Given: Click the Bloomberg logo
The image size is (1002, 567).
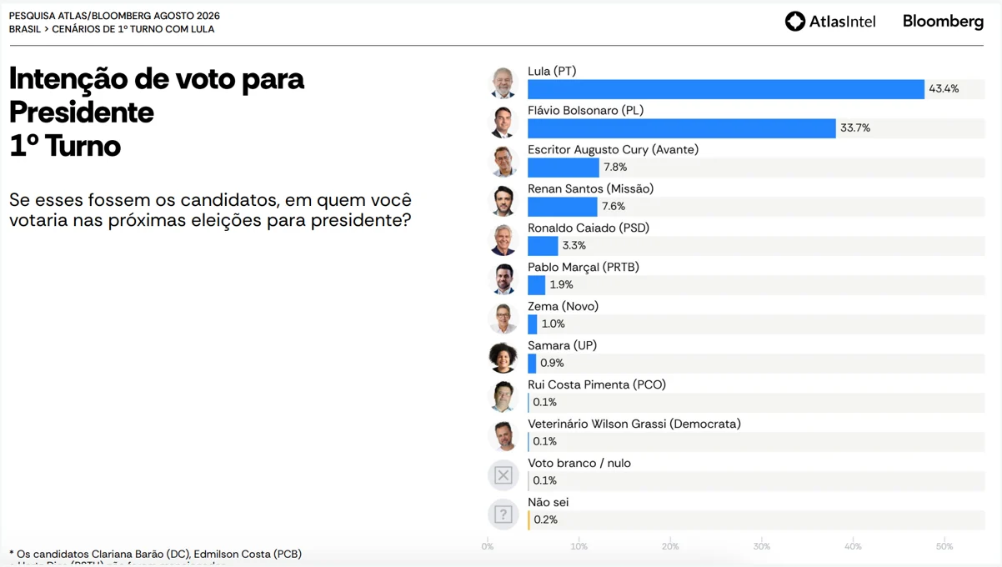Looking at the screenshot, I should (x=943, y=22).
